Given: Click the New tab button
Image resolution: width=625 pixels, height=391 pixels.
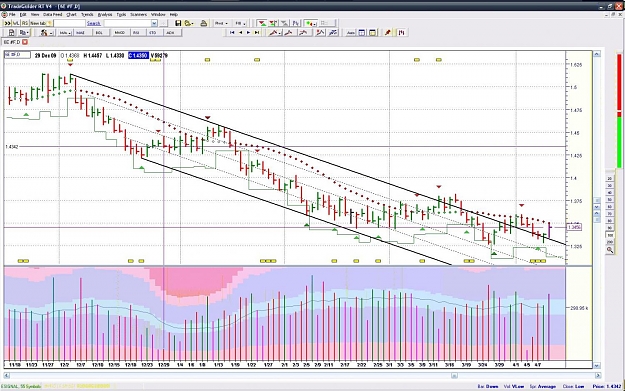Looking at the screenshot, I should [41, 23].
